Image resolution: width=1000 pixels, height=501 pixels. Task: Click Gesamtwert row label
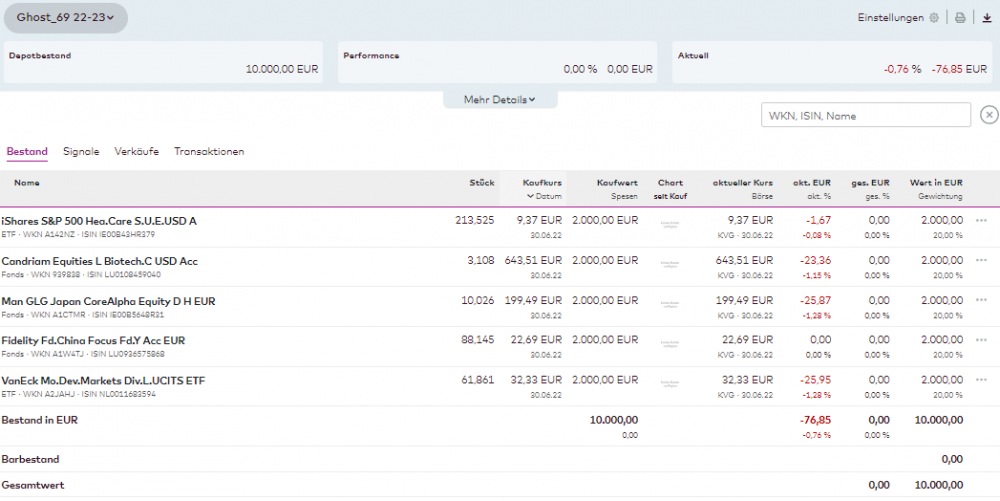33,485
